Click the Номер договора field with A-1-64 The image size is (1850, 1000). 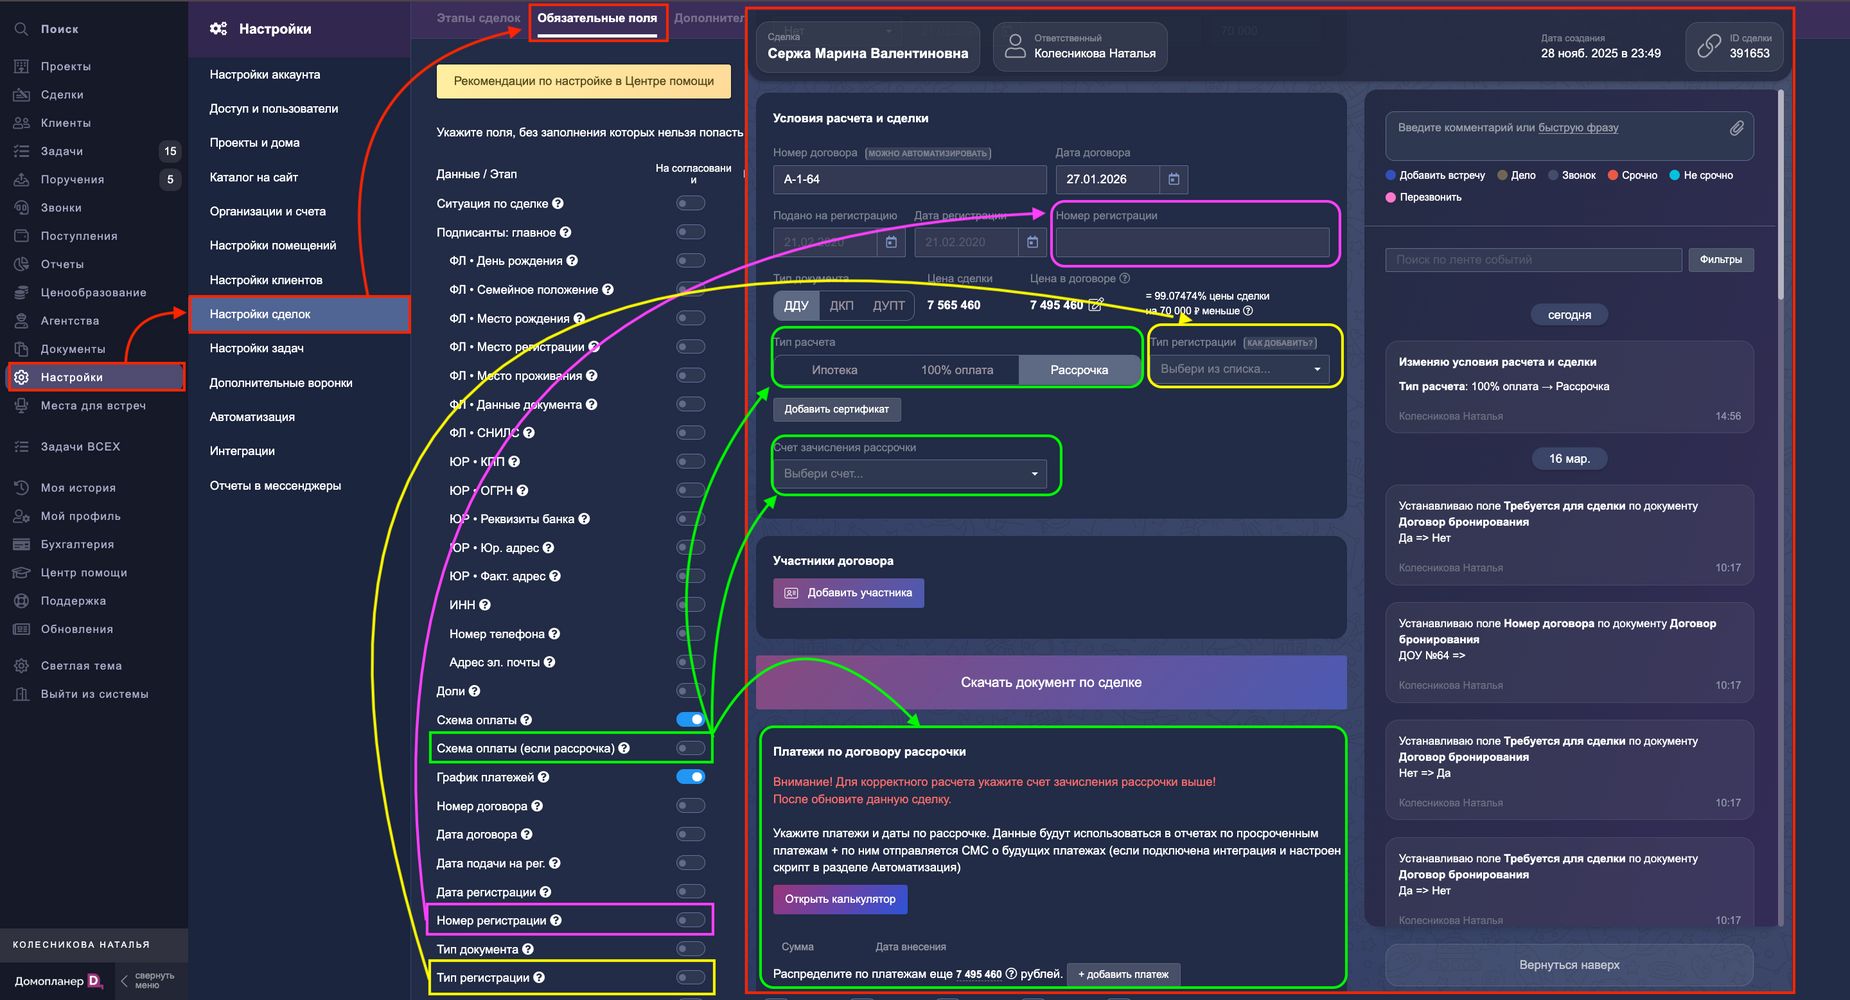click(x=909, y=179)
